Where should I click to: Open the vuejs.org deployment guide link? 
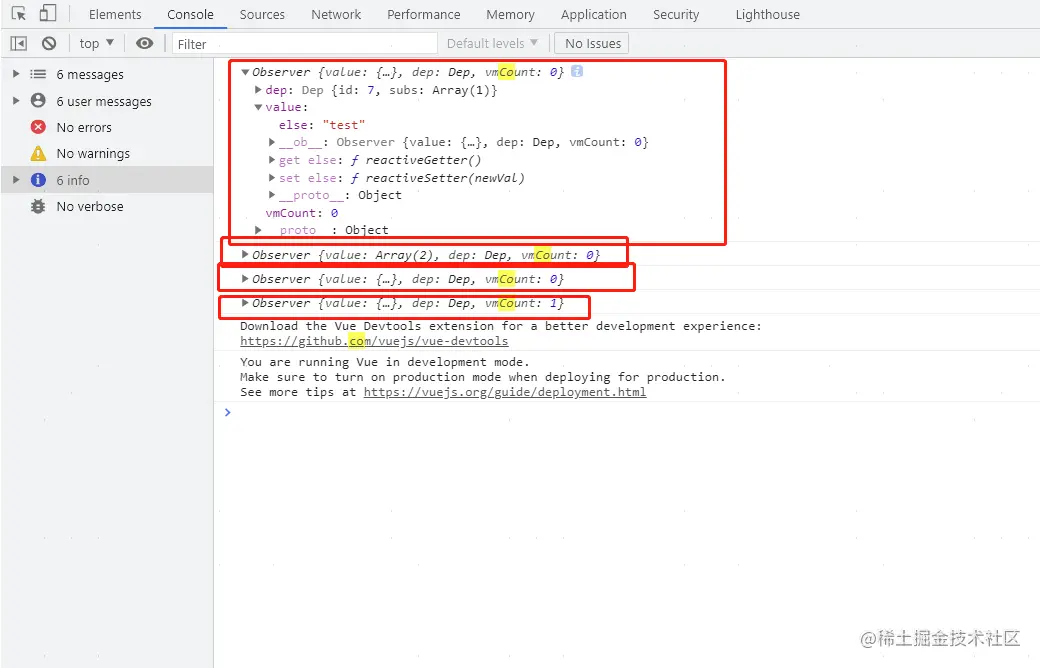505,392
